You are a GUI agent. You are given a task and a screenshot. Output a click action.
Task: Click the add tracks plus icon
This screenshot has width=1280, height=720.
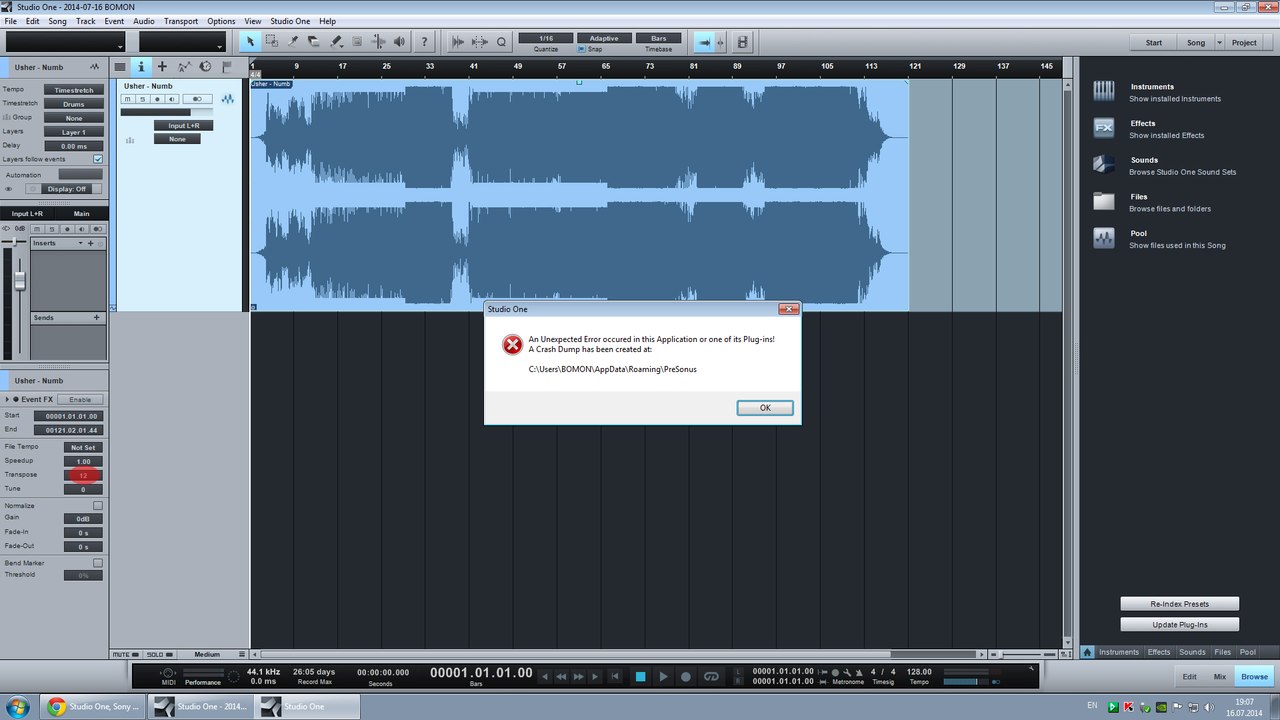pos(162,67)
